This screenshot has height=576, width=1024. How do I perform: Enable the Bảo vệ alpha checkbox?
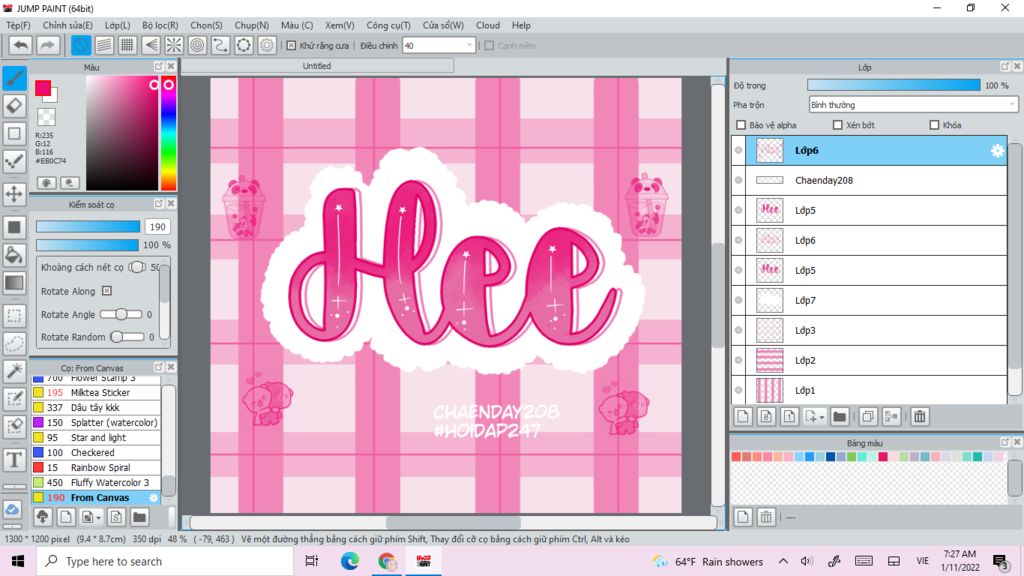point(741,125)
